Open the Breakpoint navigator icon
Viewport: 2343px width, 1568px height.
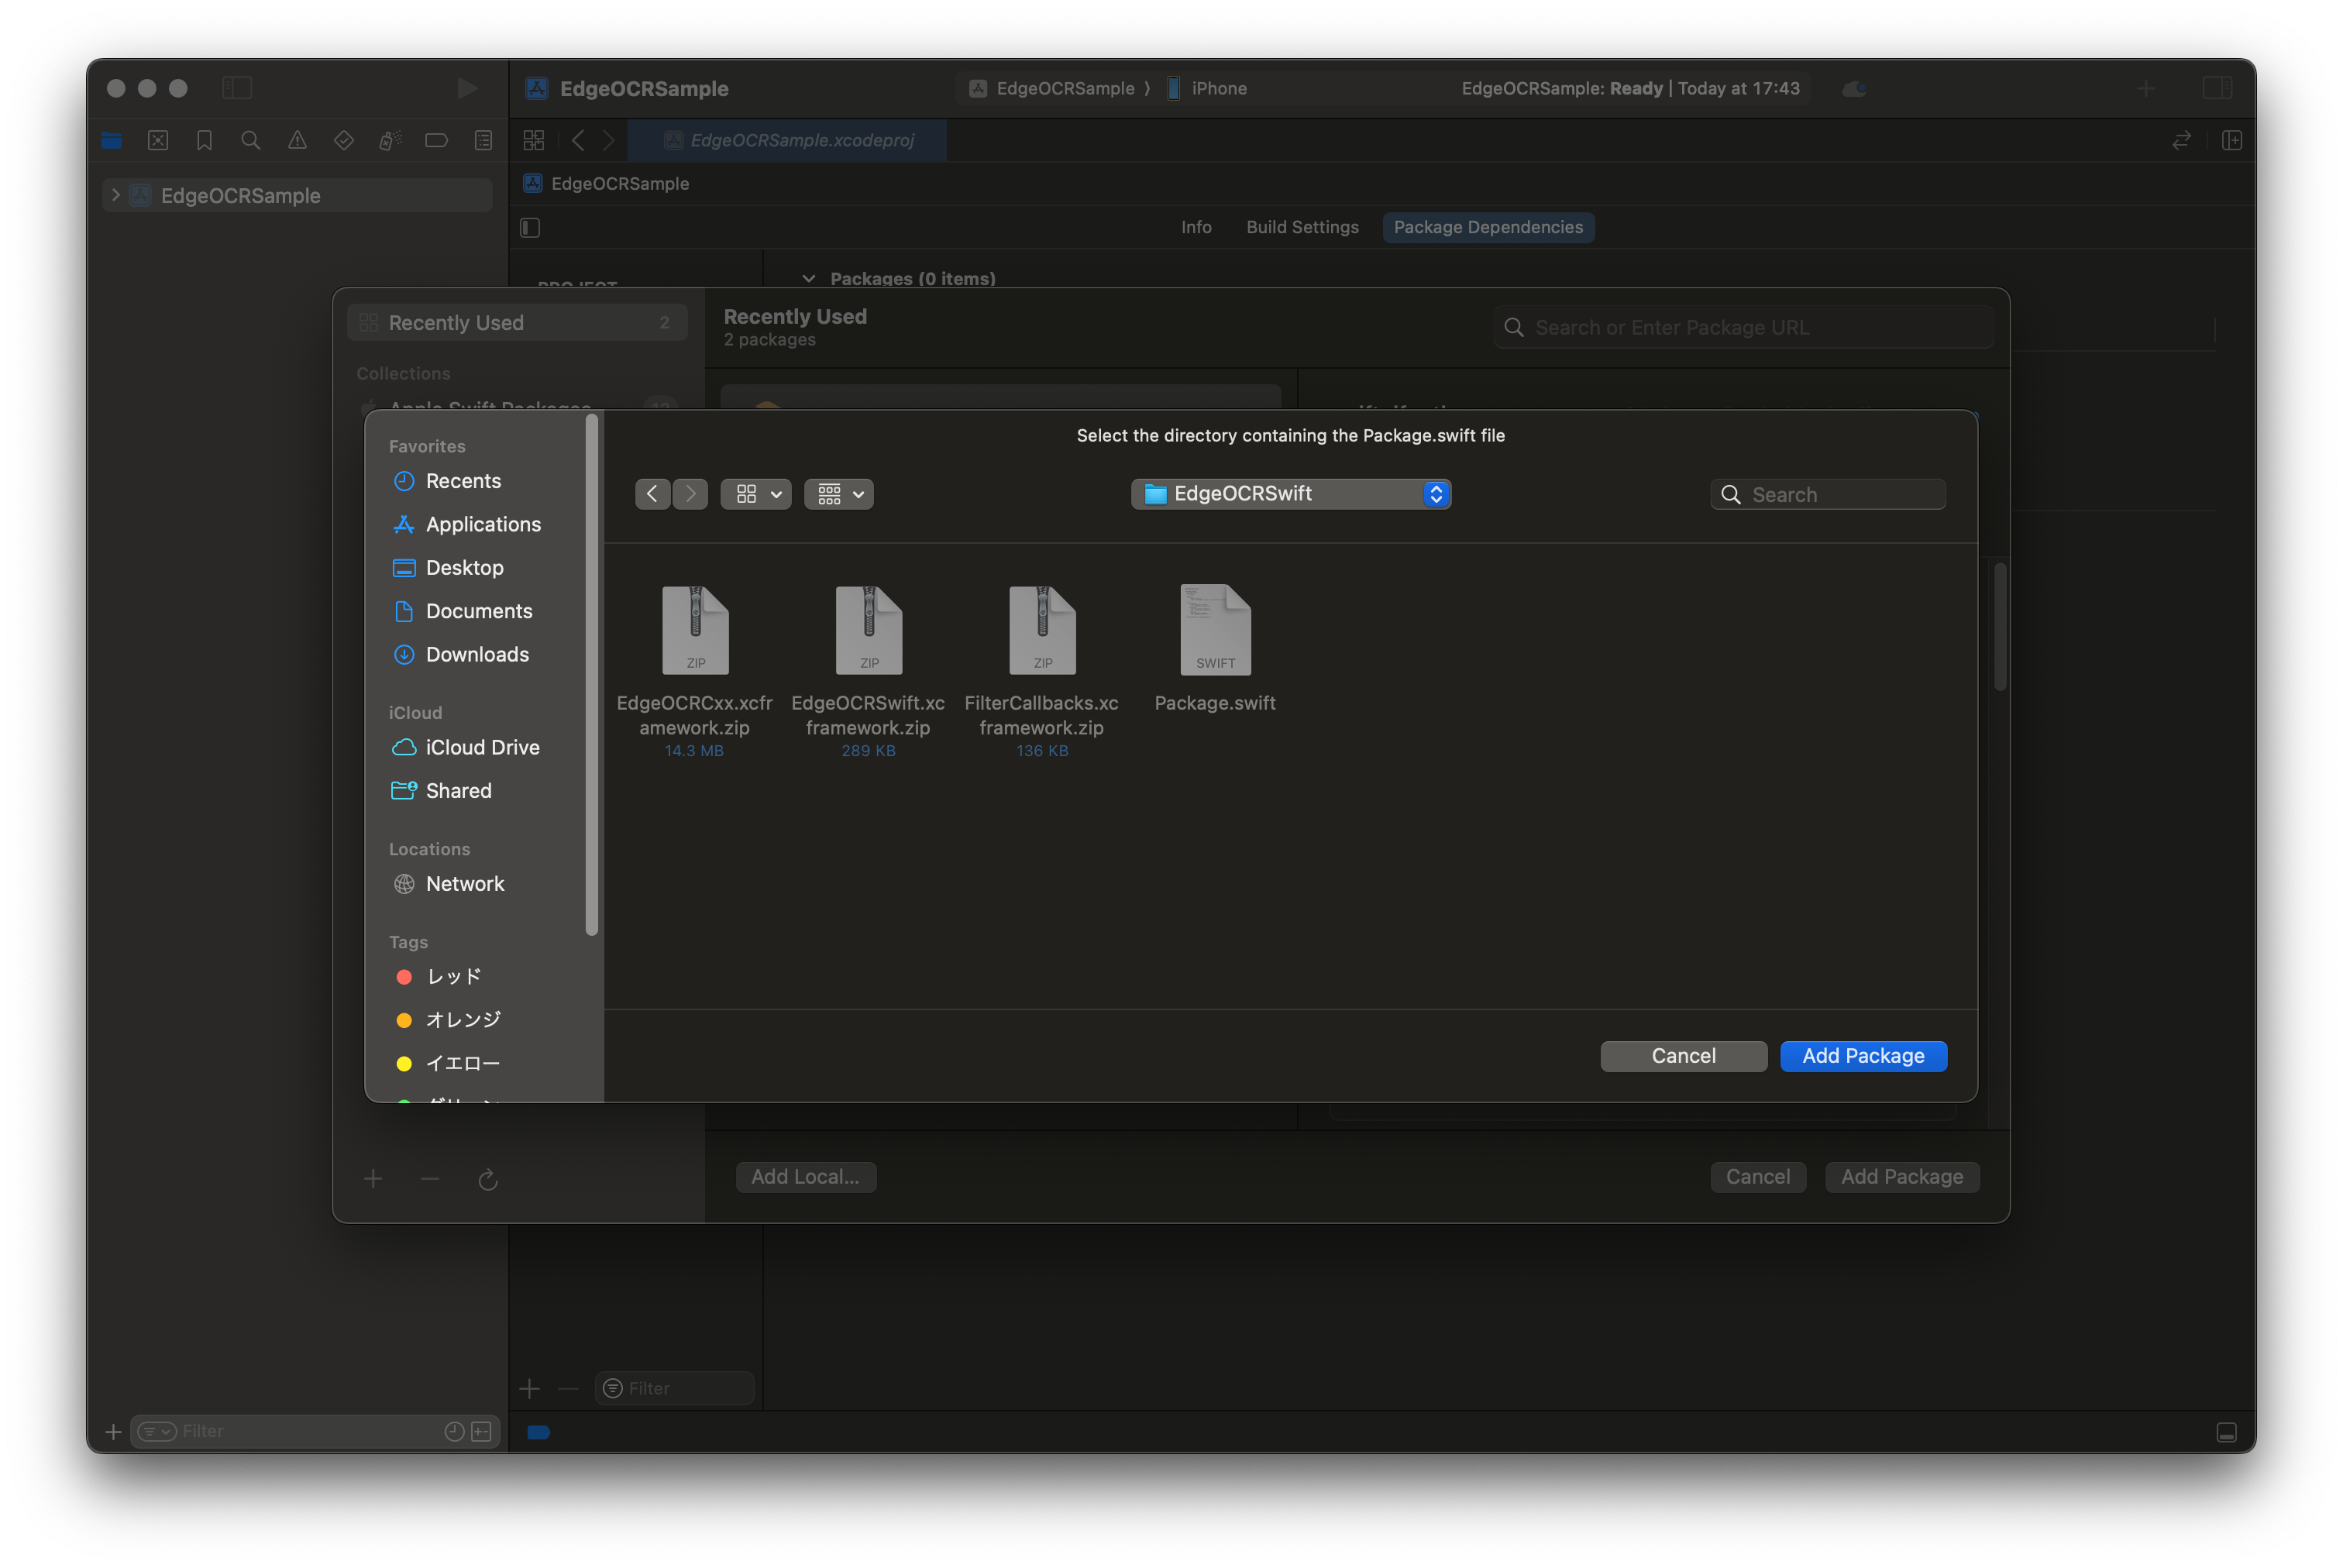(x=436, y=141)
